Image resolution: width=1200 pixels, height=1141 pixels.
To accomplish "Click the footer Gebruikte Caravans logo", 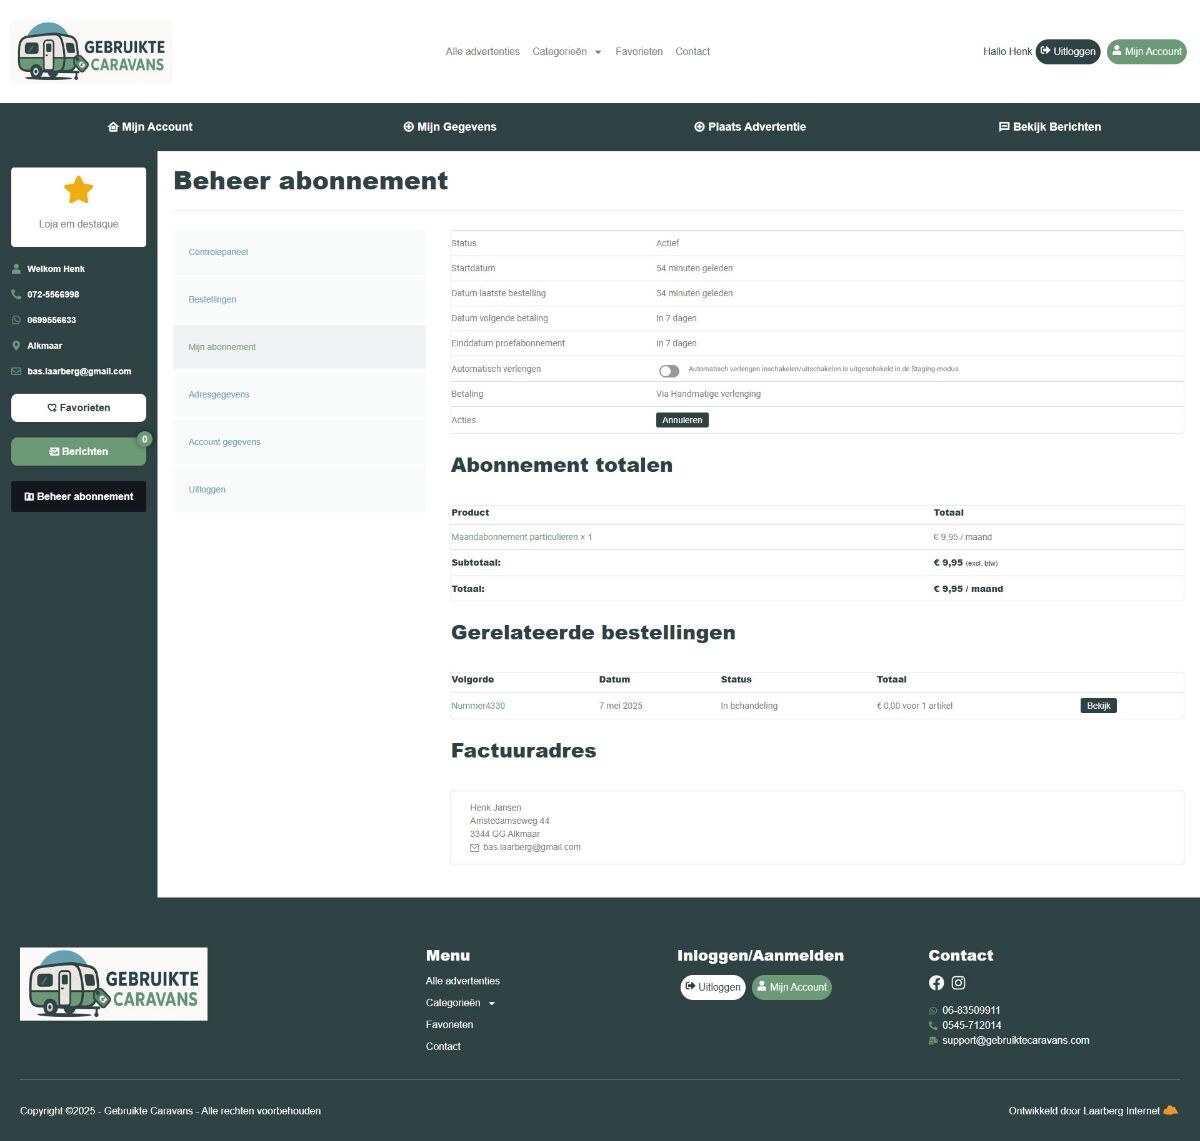I will click(x=114, y=984).
